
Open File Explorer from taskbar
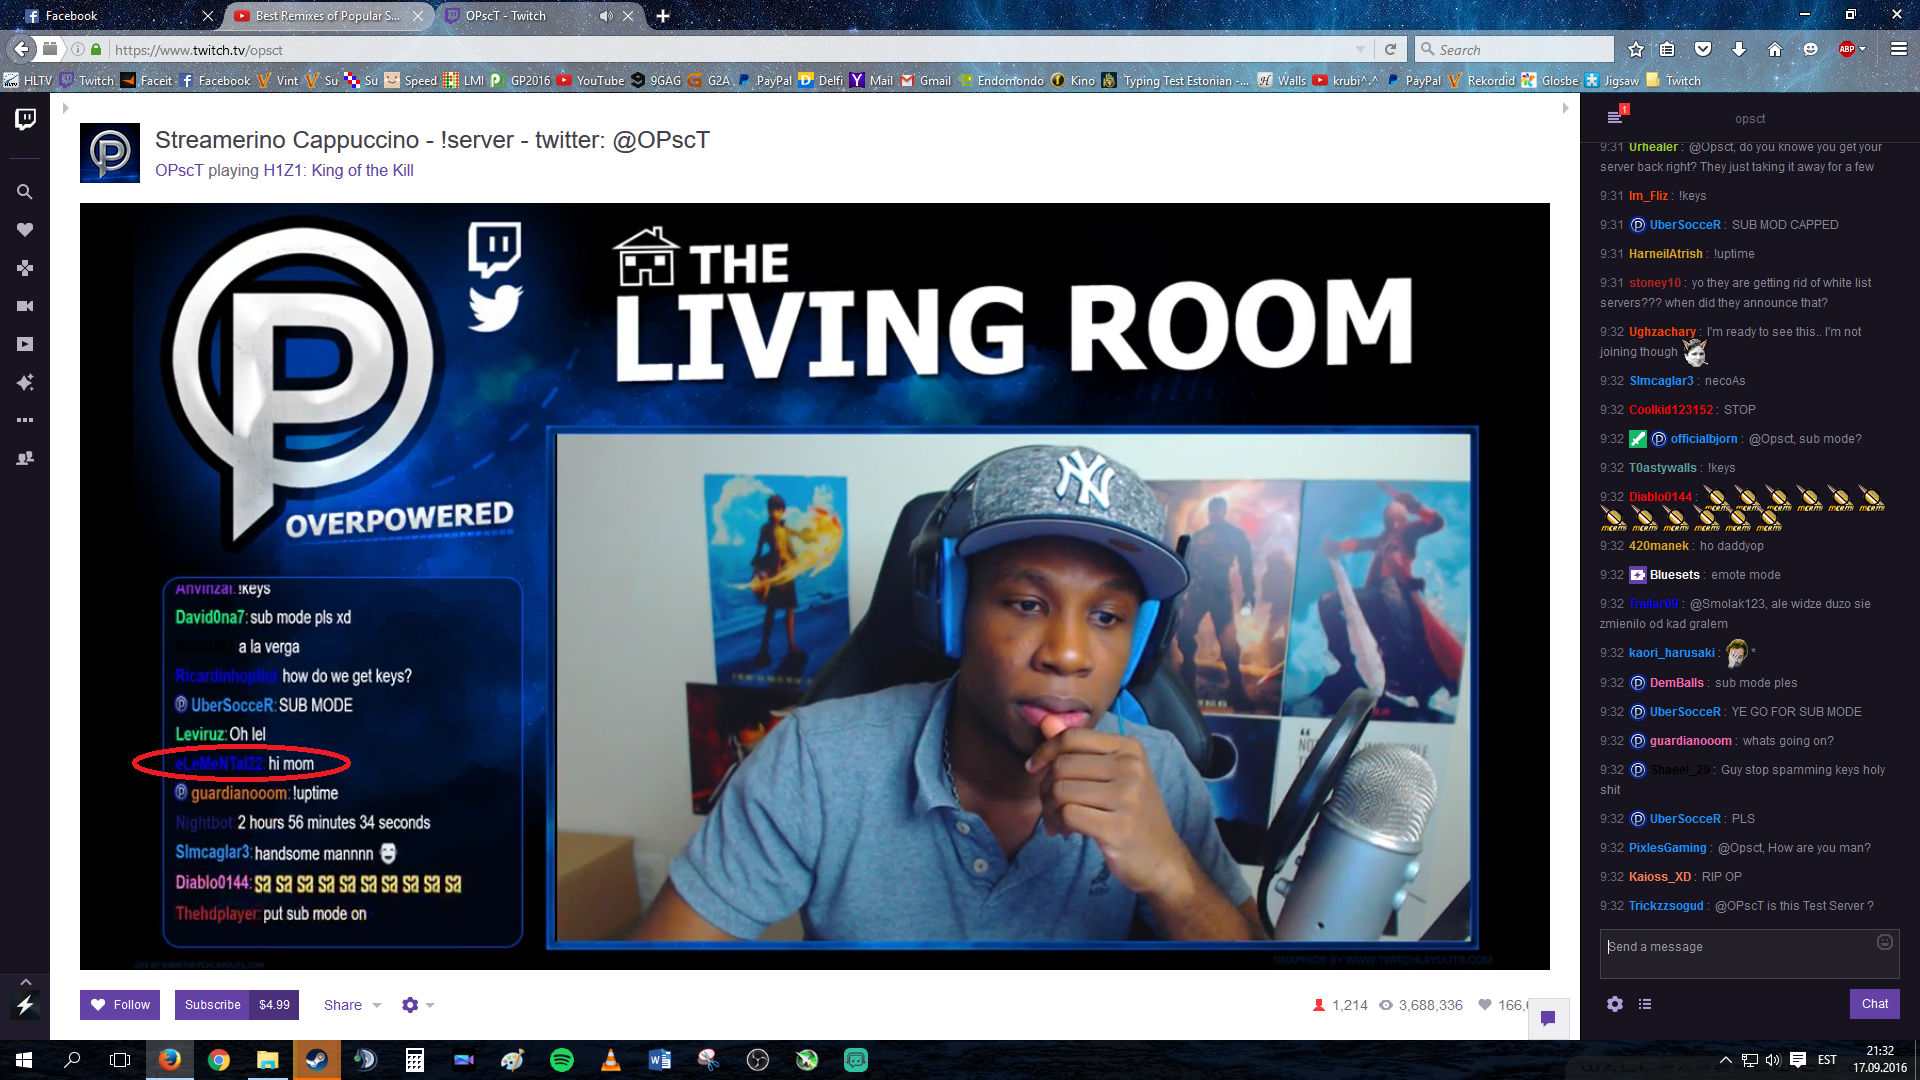click(x=268, y=1060)
